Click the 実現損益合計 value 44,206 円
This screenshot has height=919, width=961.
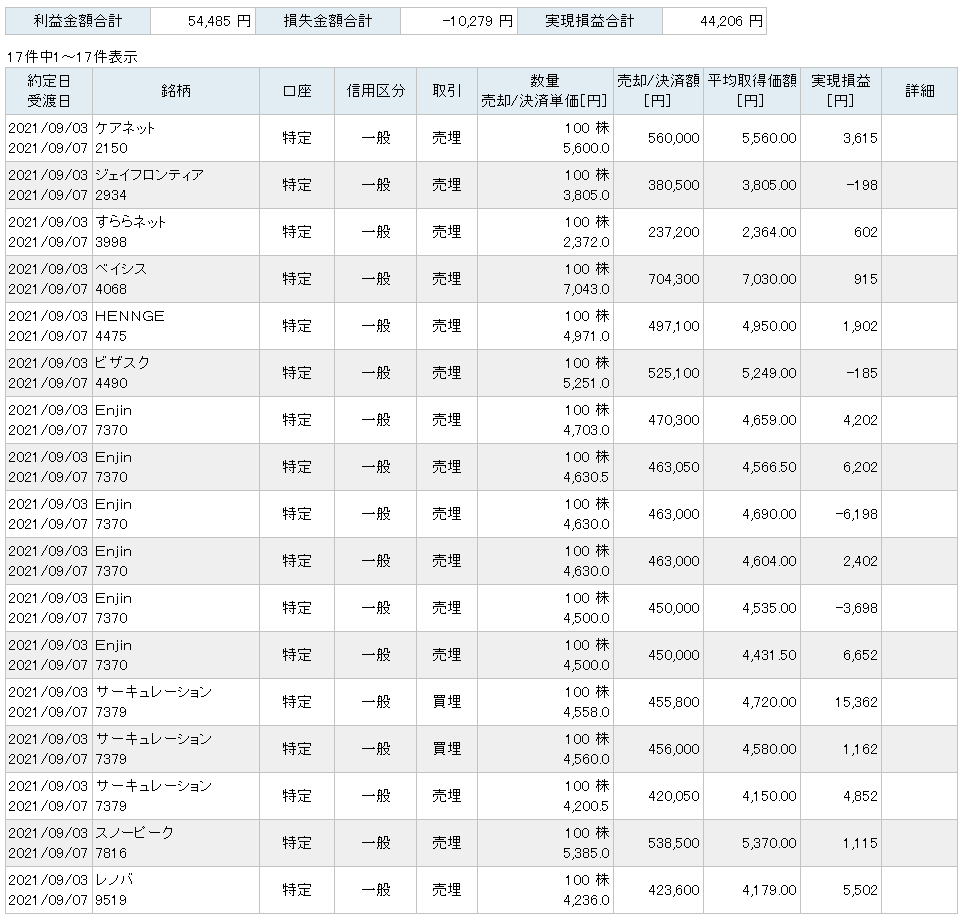pos(731,21)
